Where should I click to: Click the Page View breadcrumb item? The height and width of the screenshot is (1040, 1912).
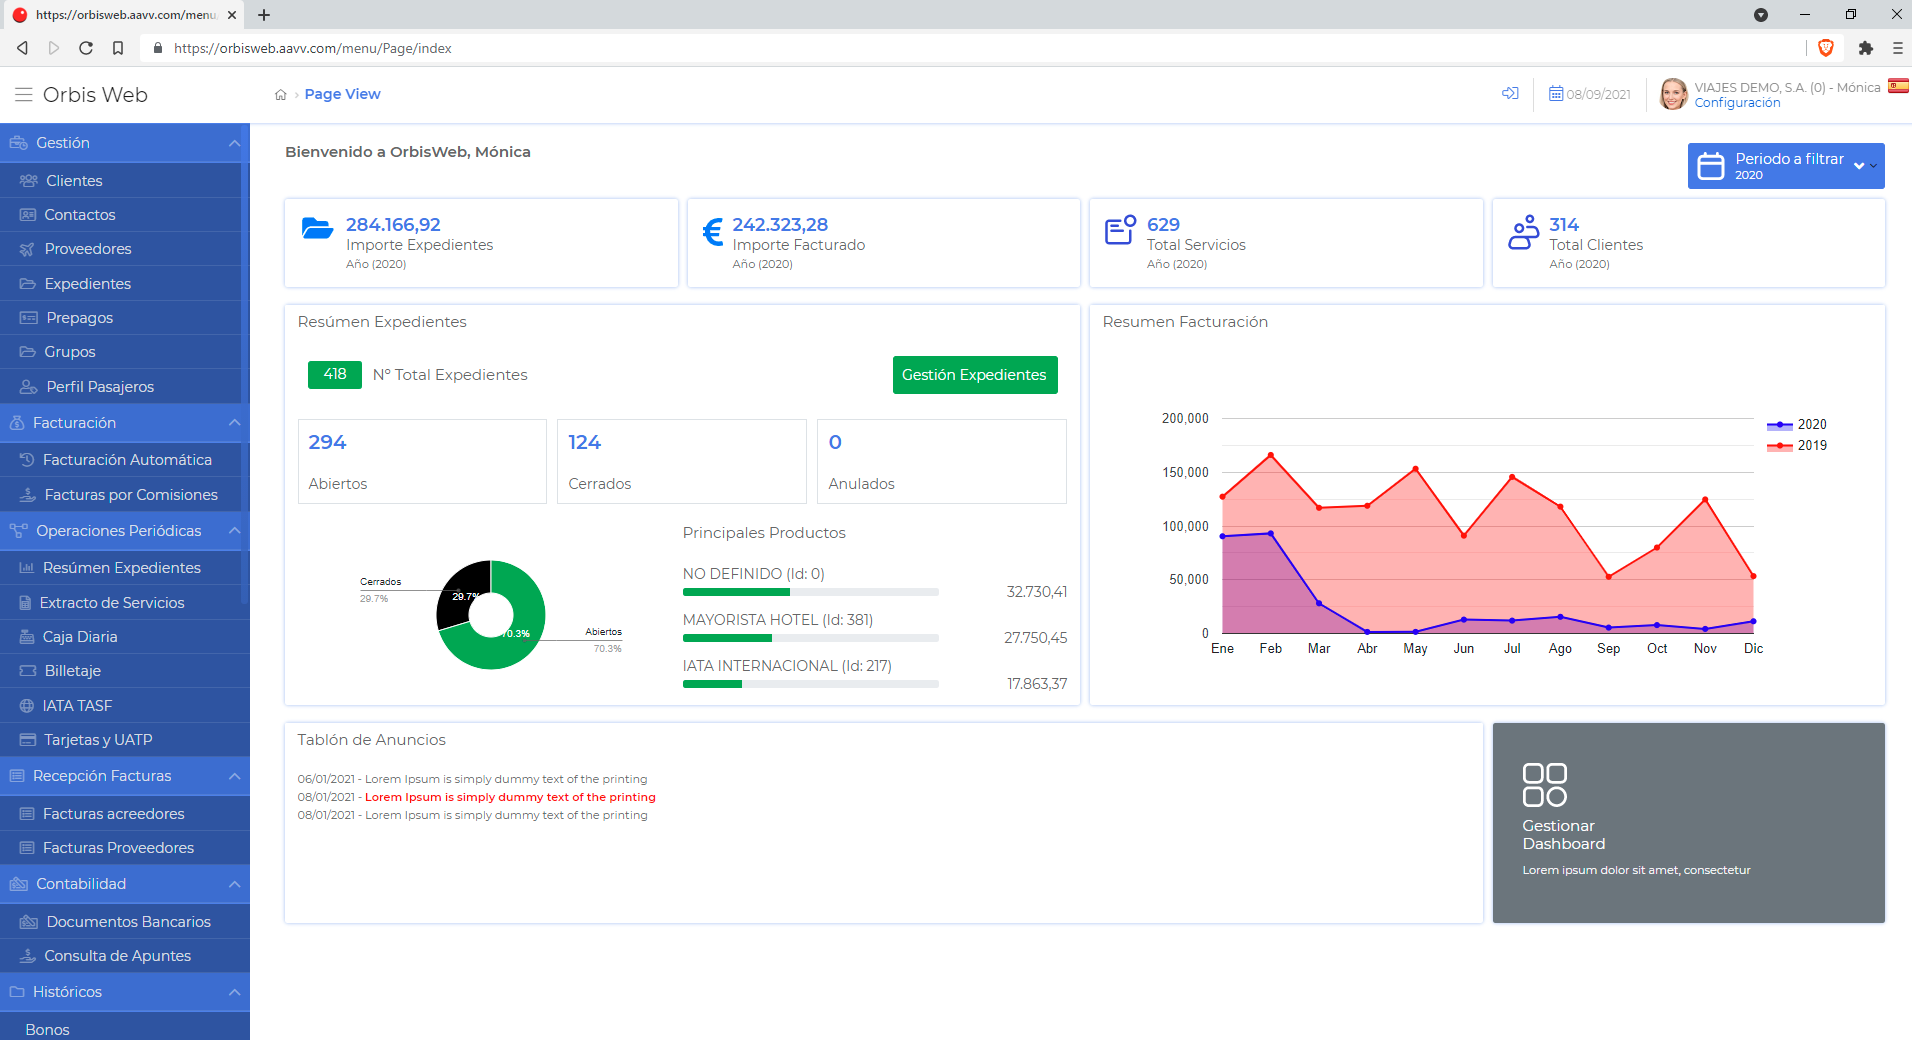[343, 93]
